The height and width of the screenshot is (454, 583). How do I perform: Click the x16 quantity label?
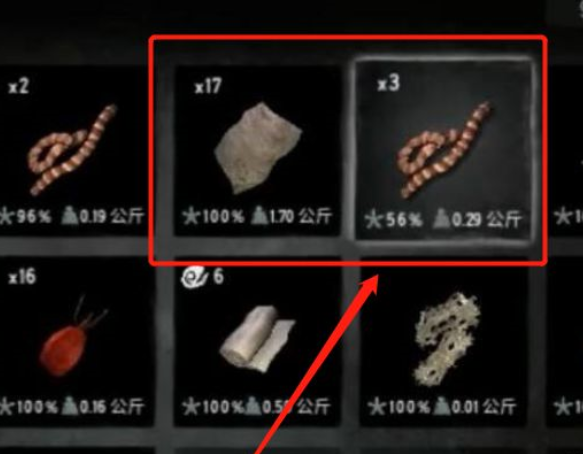[x=22, y=277]
